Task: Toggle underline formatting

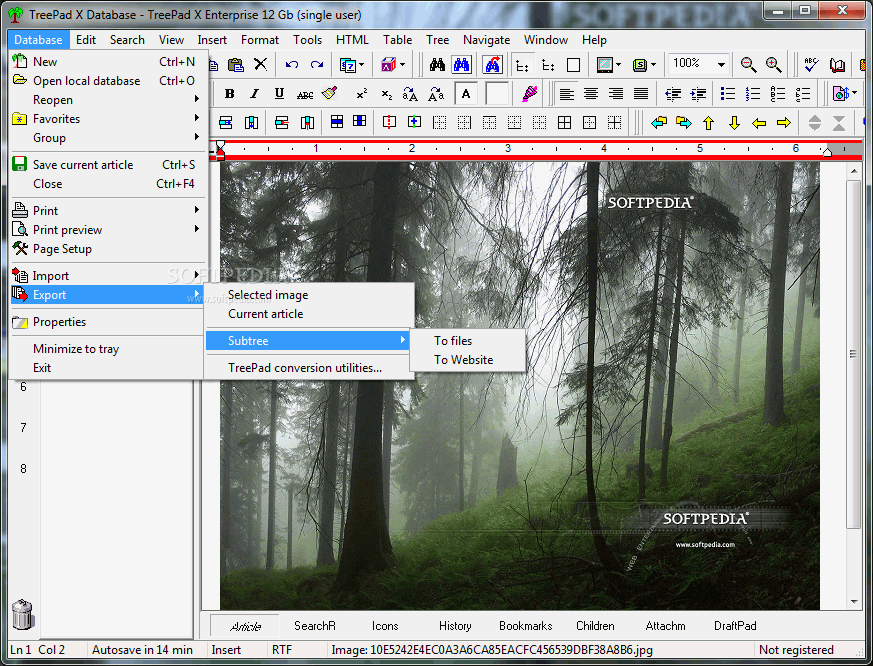Action: tap(279, 94)
